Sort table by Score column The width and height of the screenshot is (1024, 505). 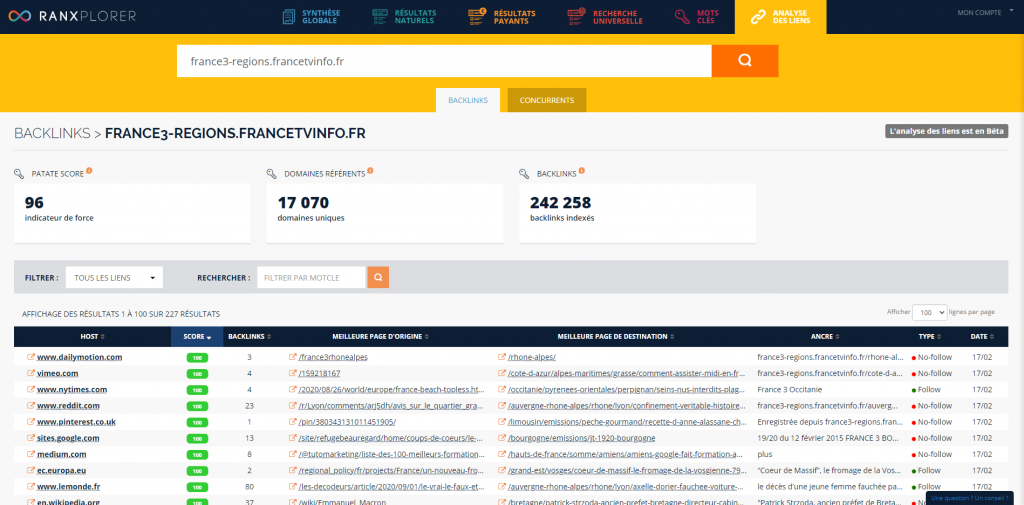coord(197,336)
